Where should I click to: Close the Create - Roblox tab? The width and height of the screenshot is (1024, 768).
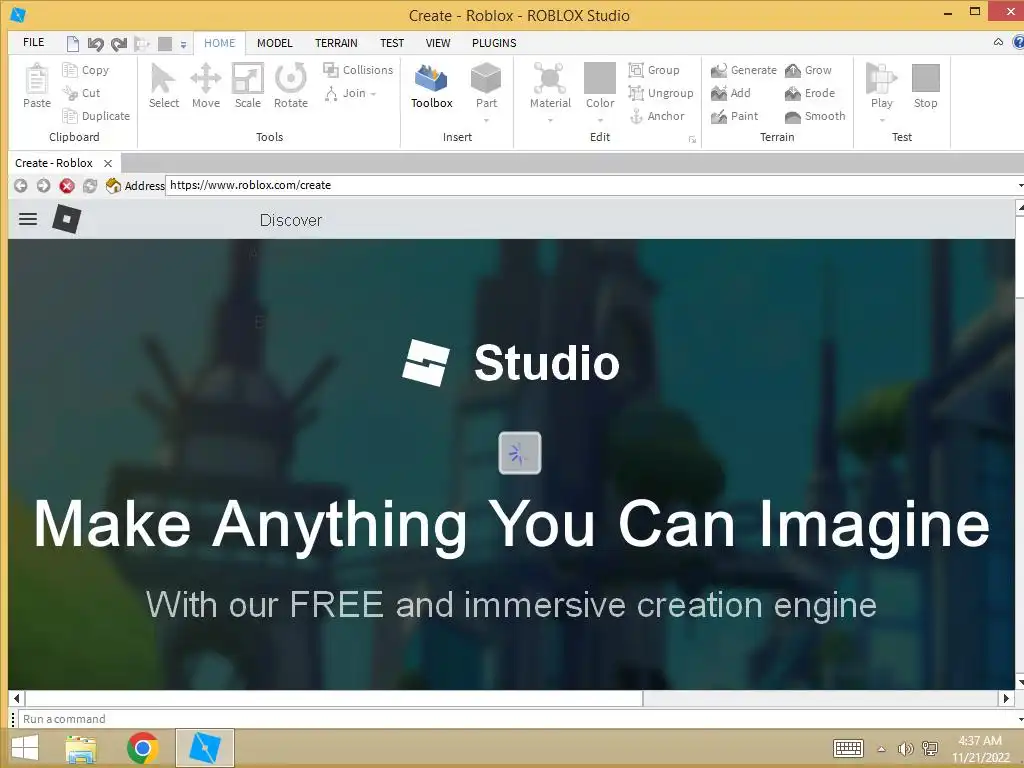108,163
